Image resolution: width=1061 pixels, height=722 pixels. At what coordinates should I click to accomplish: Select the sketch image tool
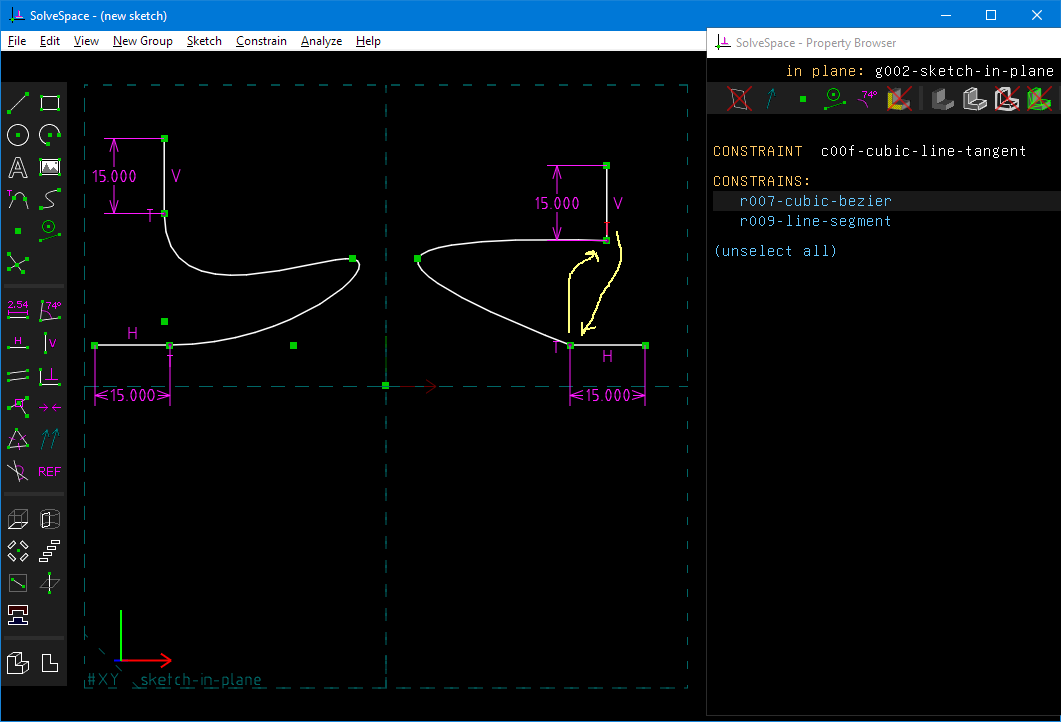pyautogui.click(x=49, y=166)
